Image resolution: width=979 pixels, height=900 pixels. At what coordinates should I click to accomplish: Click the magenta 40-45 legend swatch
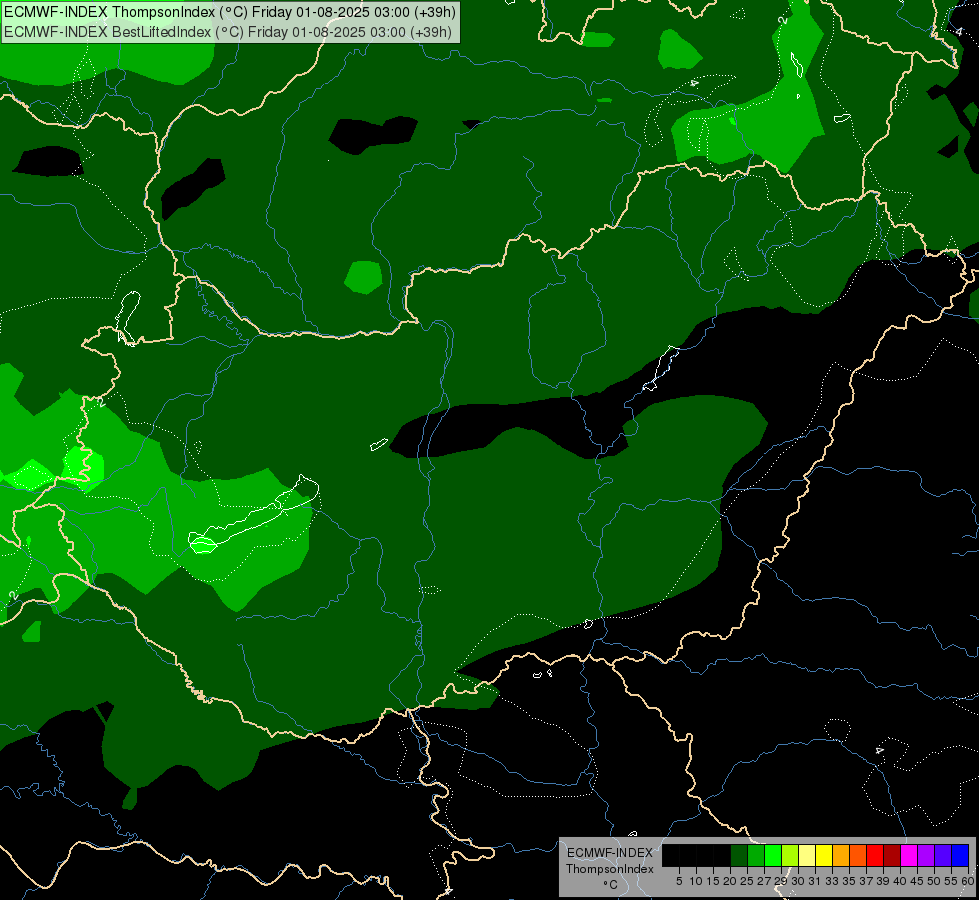[909, 856]
